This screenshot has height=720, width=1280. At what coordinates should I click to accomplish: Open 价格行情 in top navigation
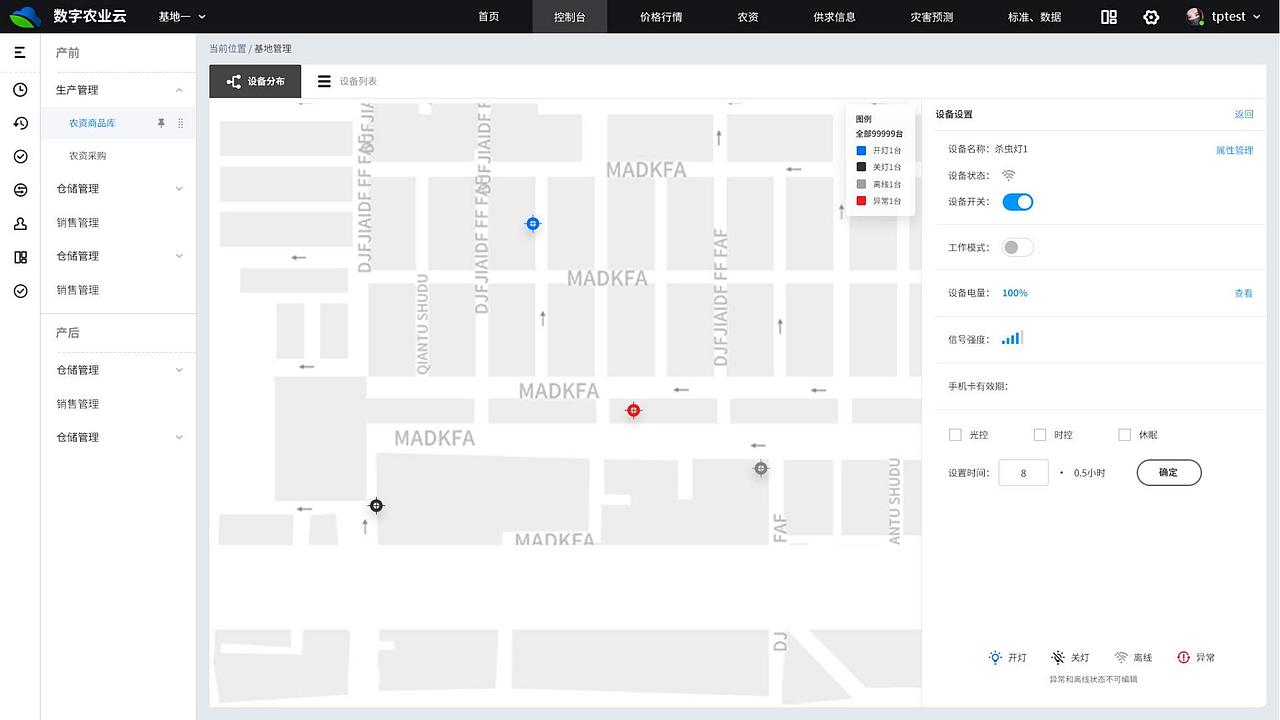click(x=661, y=17)
